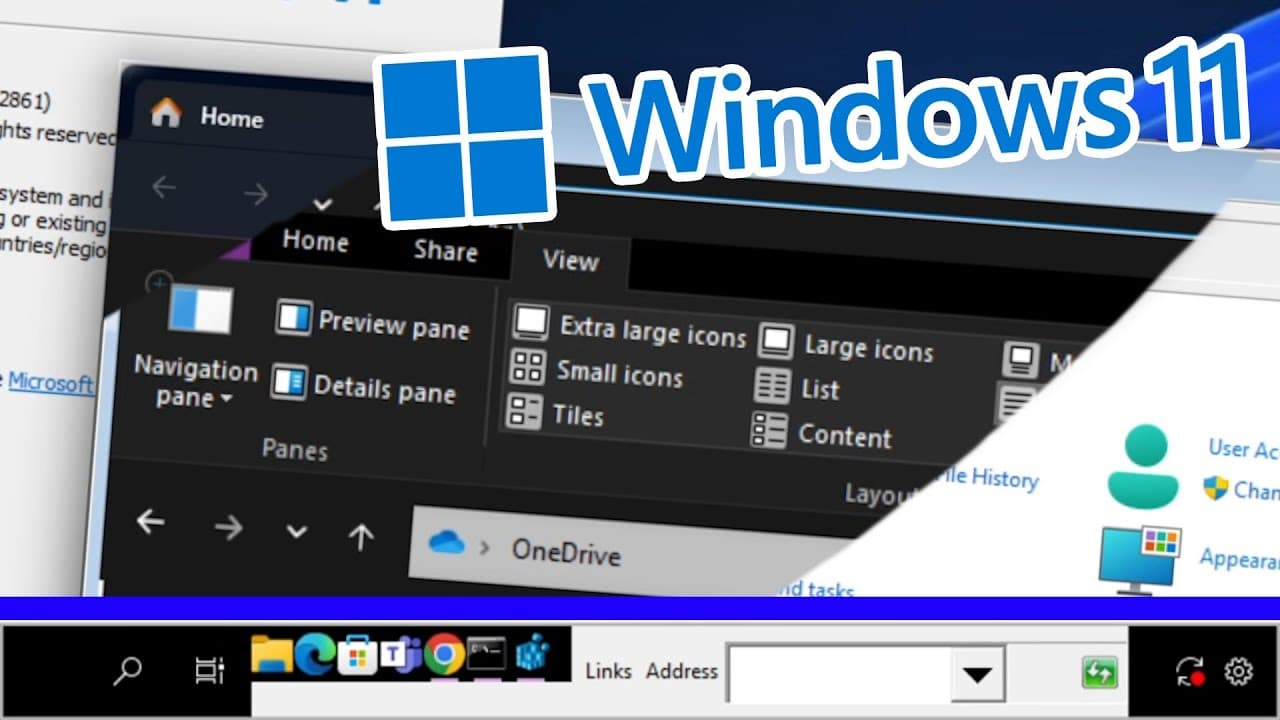
Task: Choose the List layout option
Action: pos(796,388)
